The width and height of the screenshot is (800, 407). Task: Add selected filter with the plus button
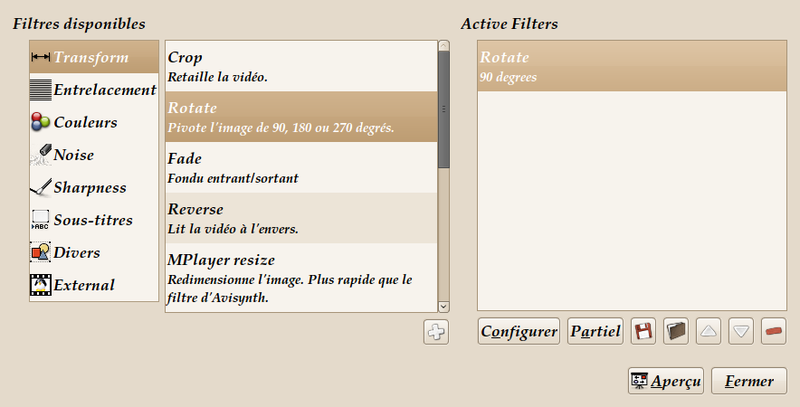436,332
